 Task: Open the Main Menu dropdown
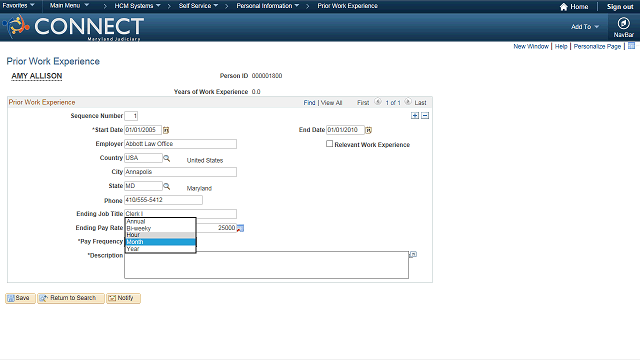tap(69, 6)
